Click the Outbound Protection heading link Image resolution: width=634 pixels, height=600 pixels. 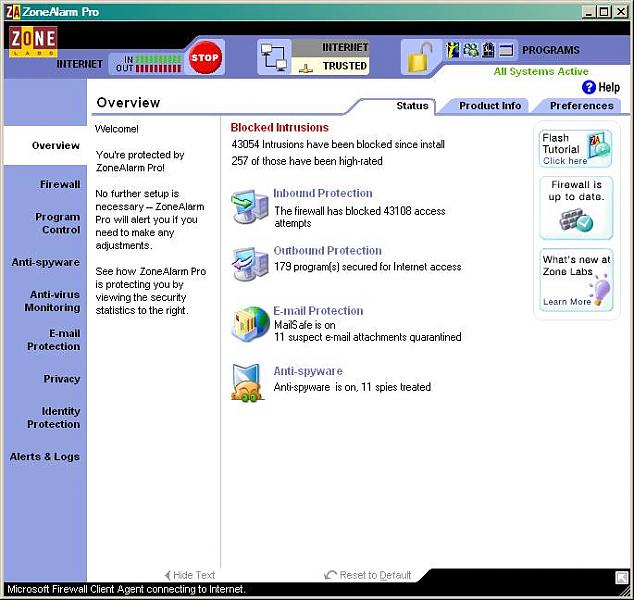pos(328,251)
